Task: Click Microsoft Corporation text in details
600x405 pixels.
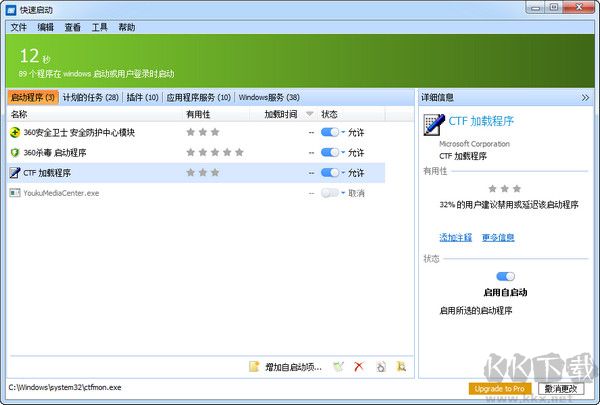Action: coord(474,144)
